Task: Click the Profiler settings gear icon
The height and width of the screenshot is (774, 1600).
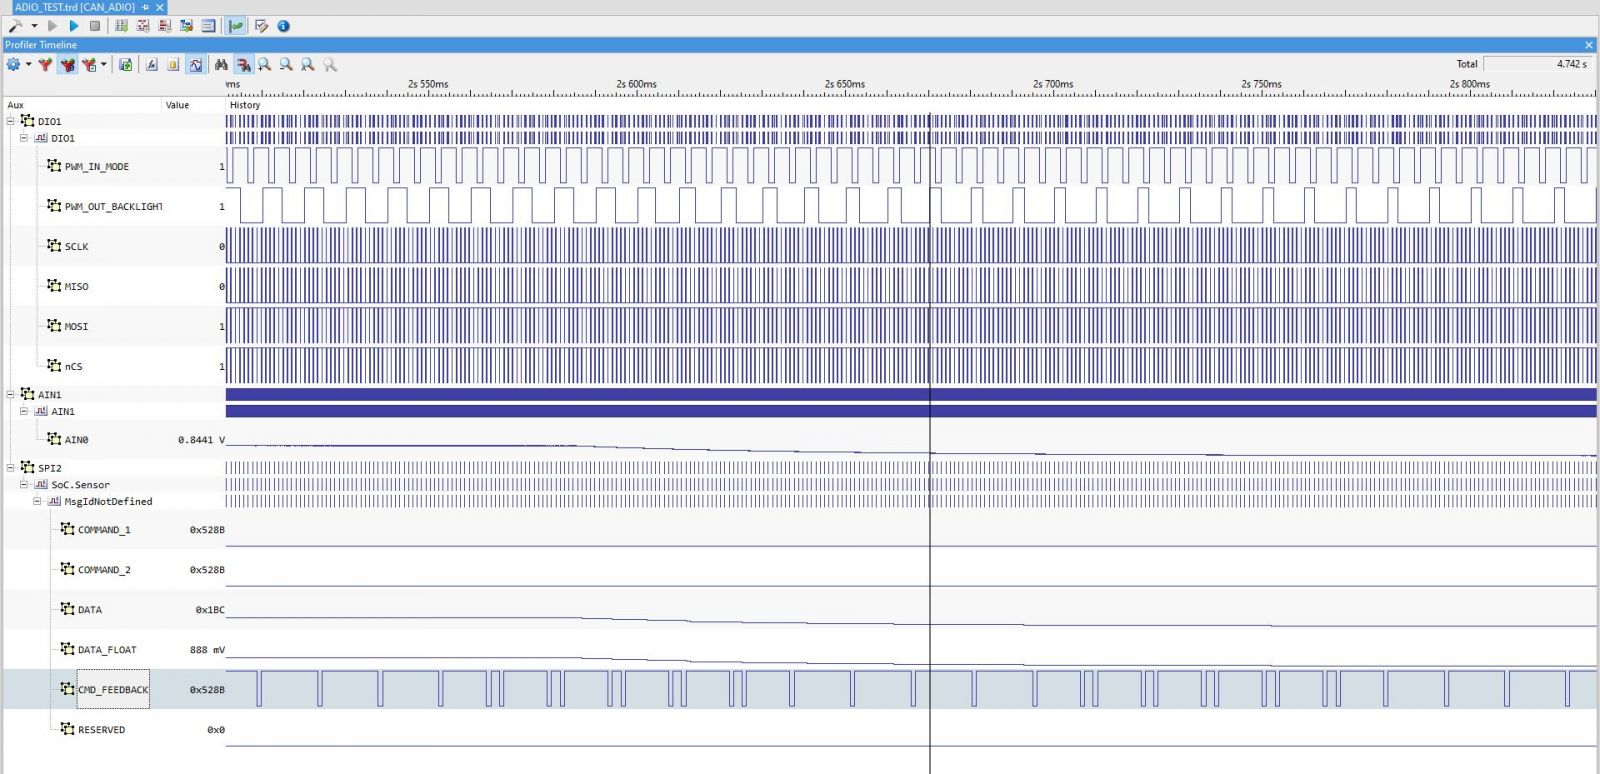Action: 13,64
